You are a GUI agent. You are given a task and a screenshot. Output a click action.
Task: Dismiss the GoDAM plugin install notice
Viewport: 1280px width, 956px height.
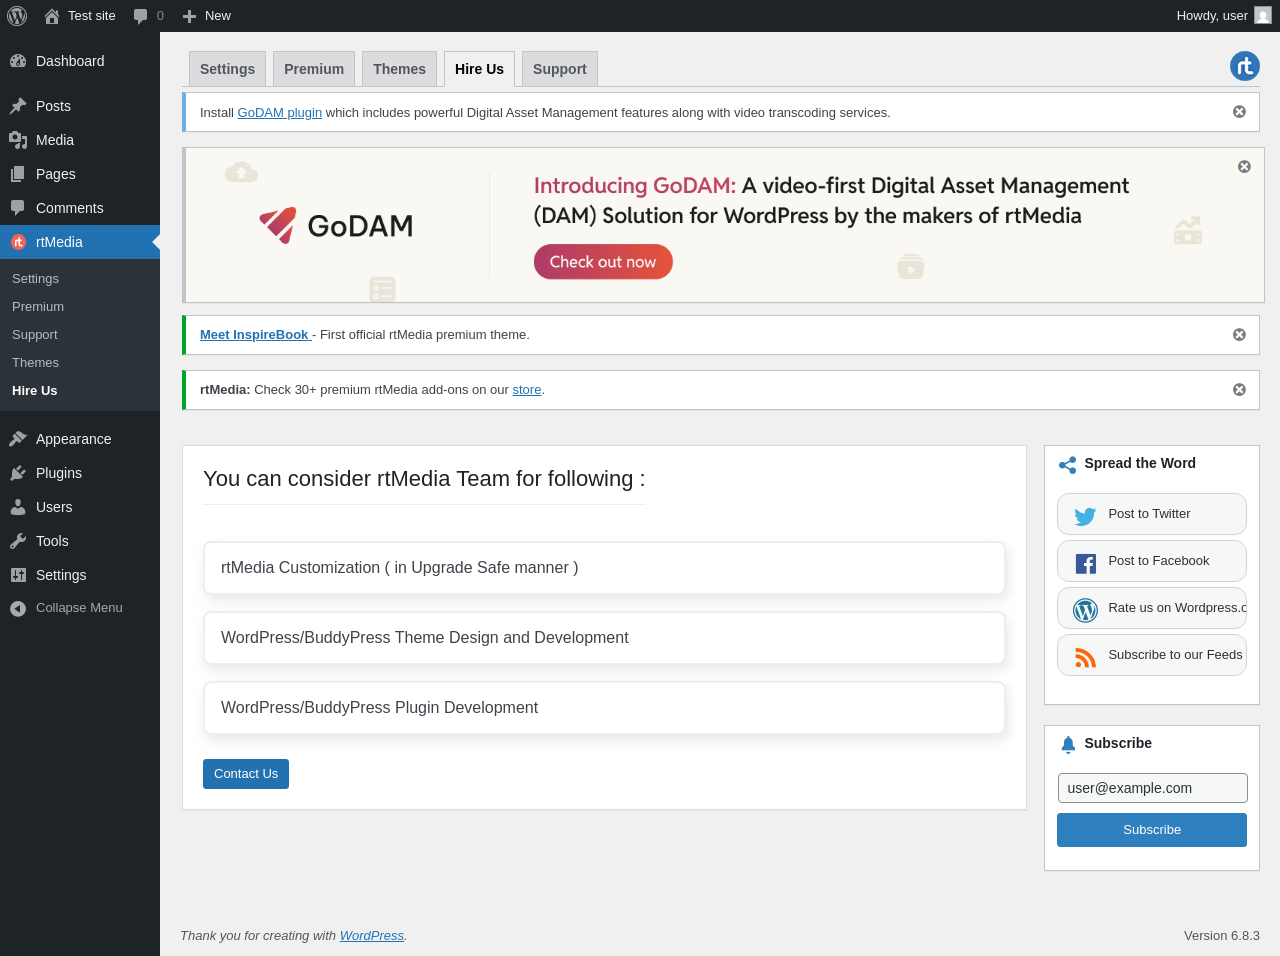1239,112
